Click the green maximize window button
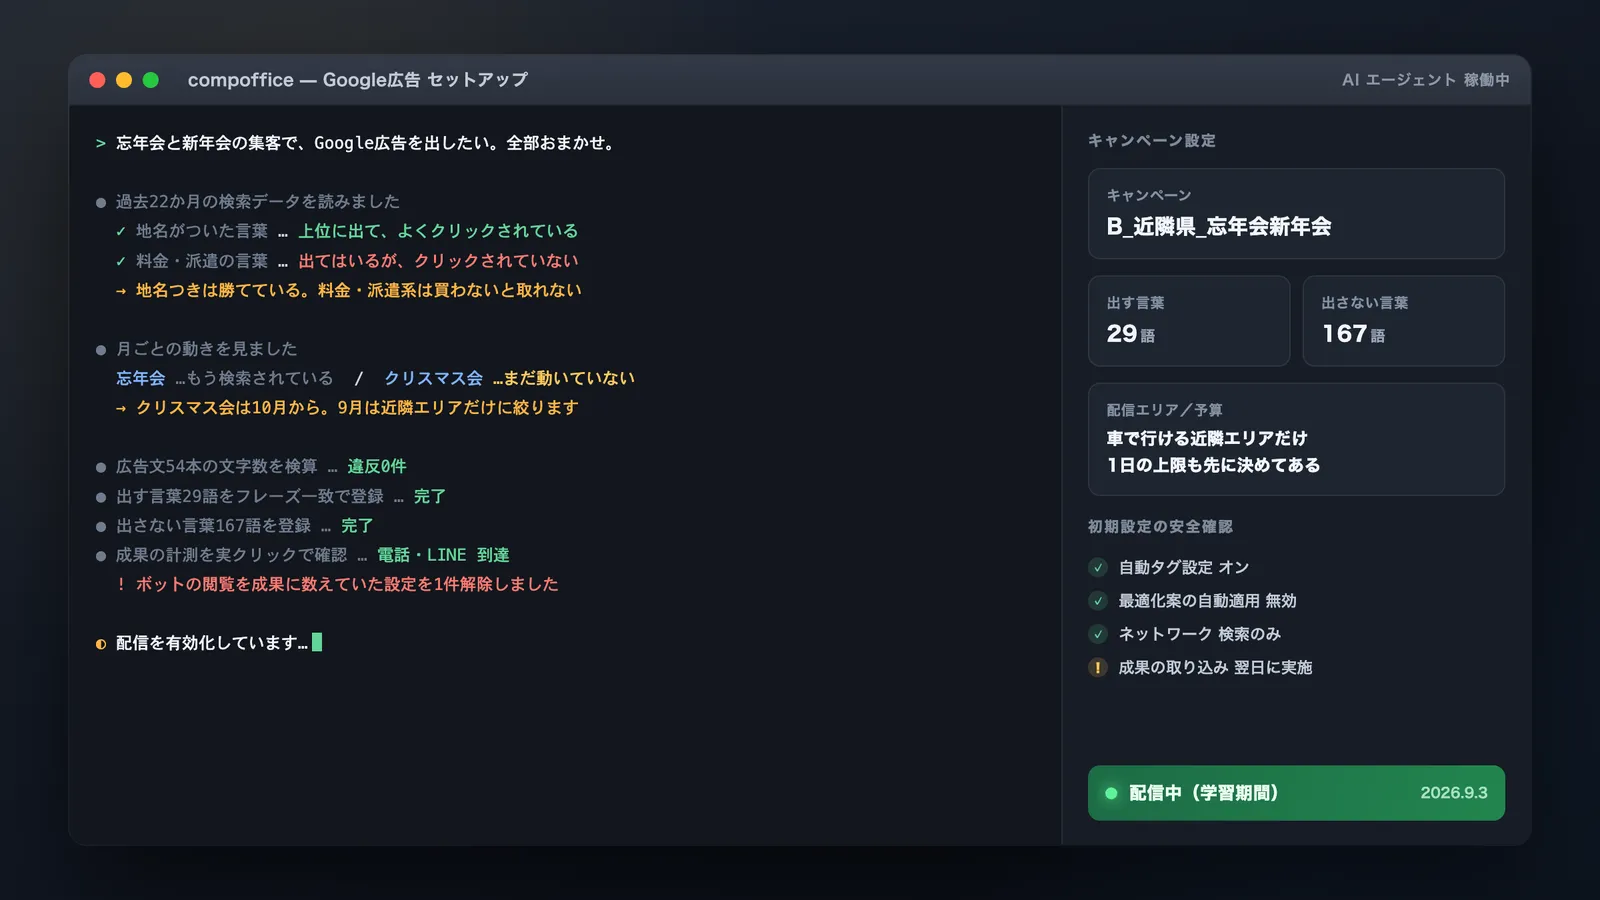 (151, 80)
